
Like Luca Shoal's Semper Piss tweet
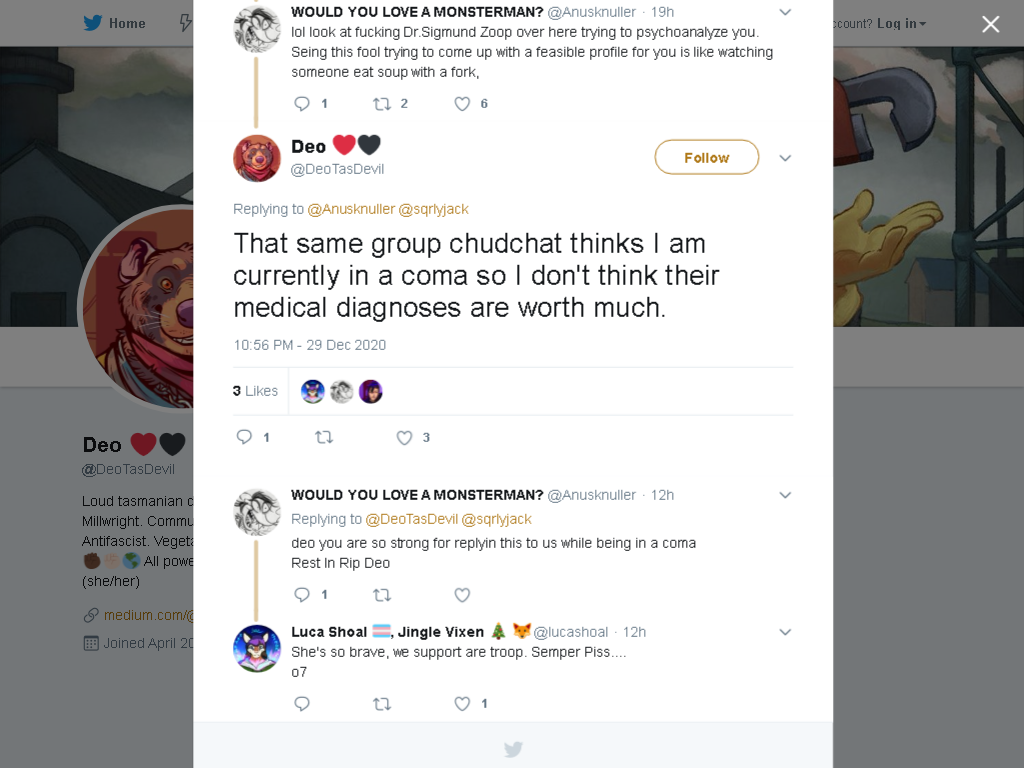(462, 704)
